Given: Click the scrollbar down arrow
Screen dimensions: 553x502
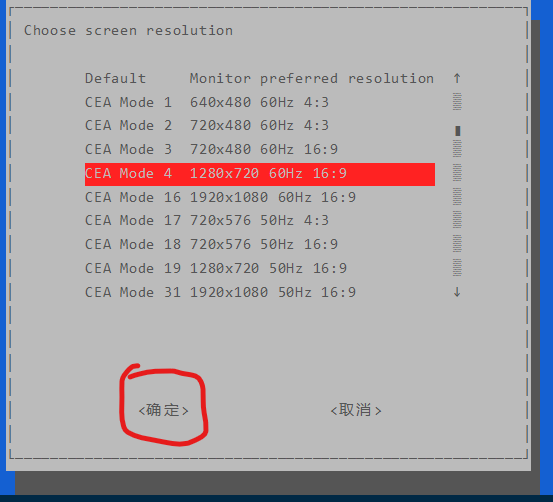Looking at the screenshot, I should pos(457,292).
